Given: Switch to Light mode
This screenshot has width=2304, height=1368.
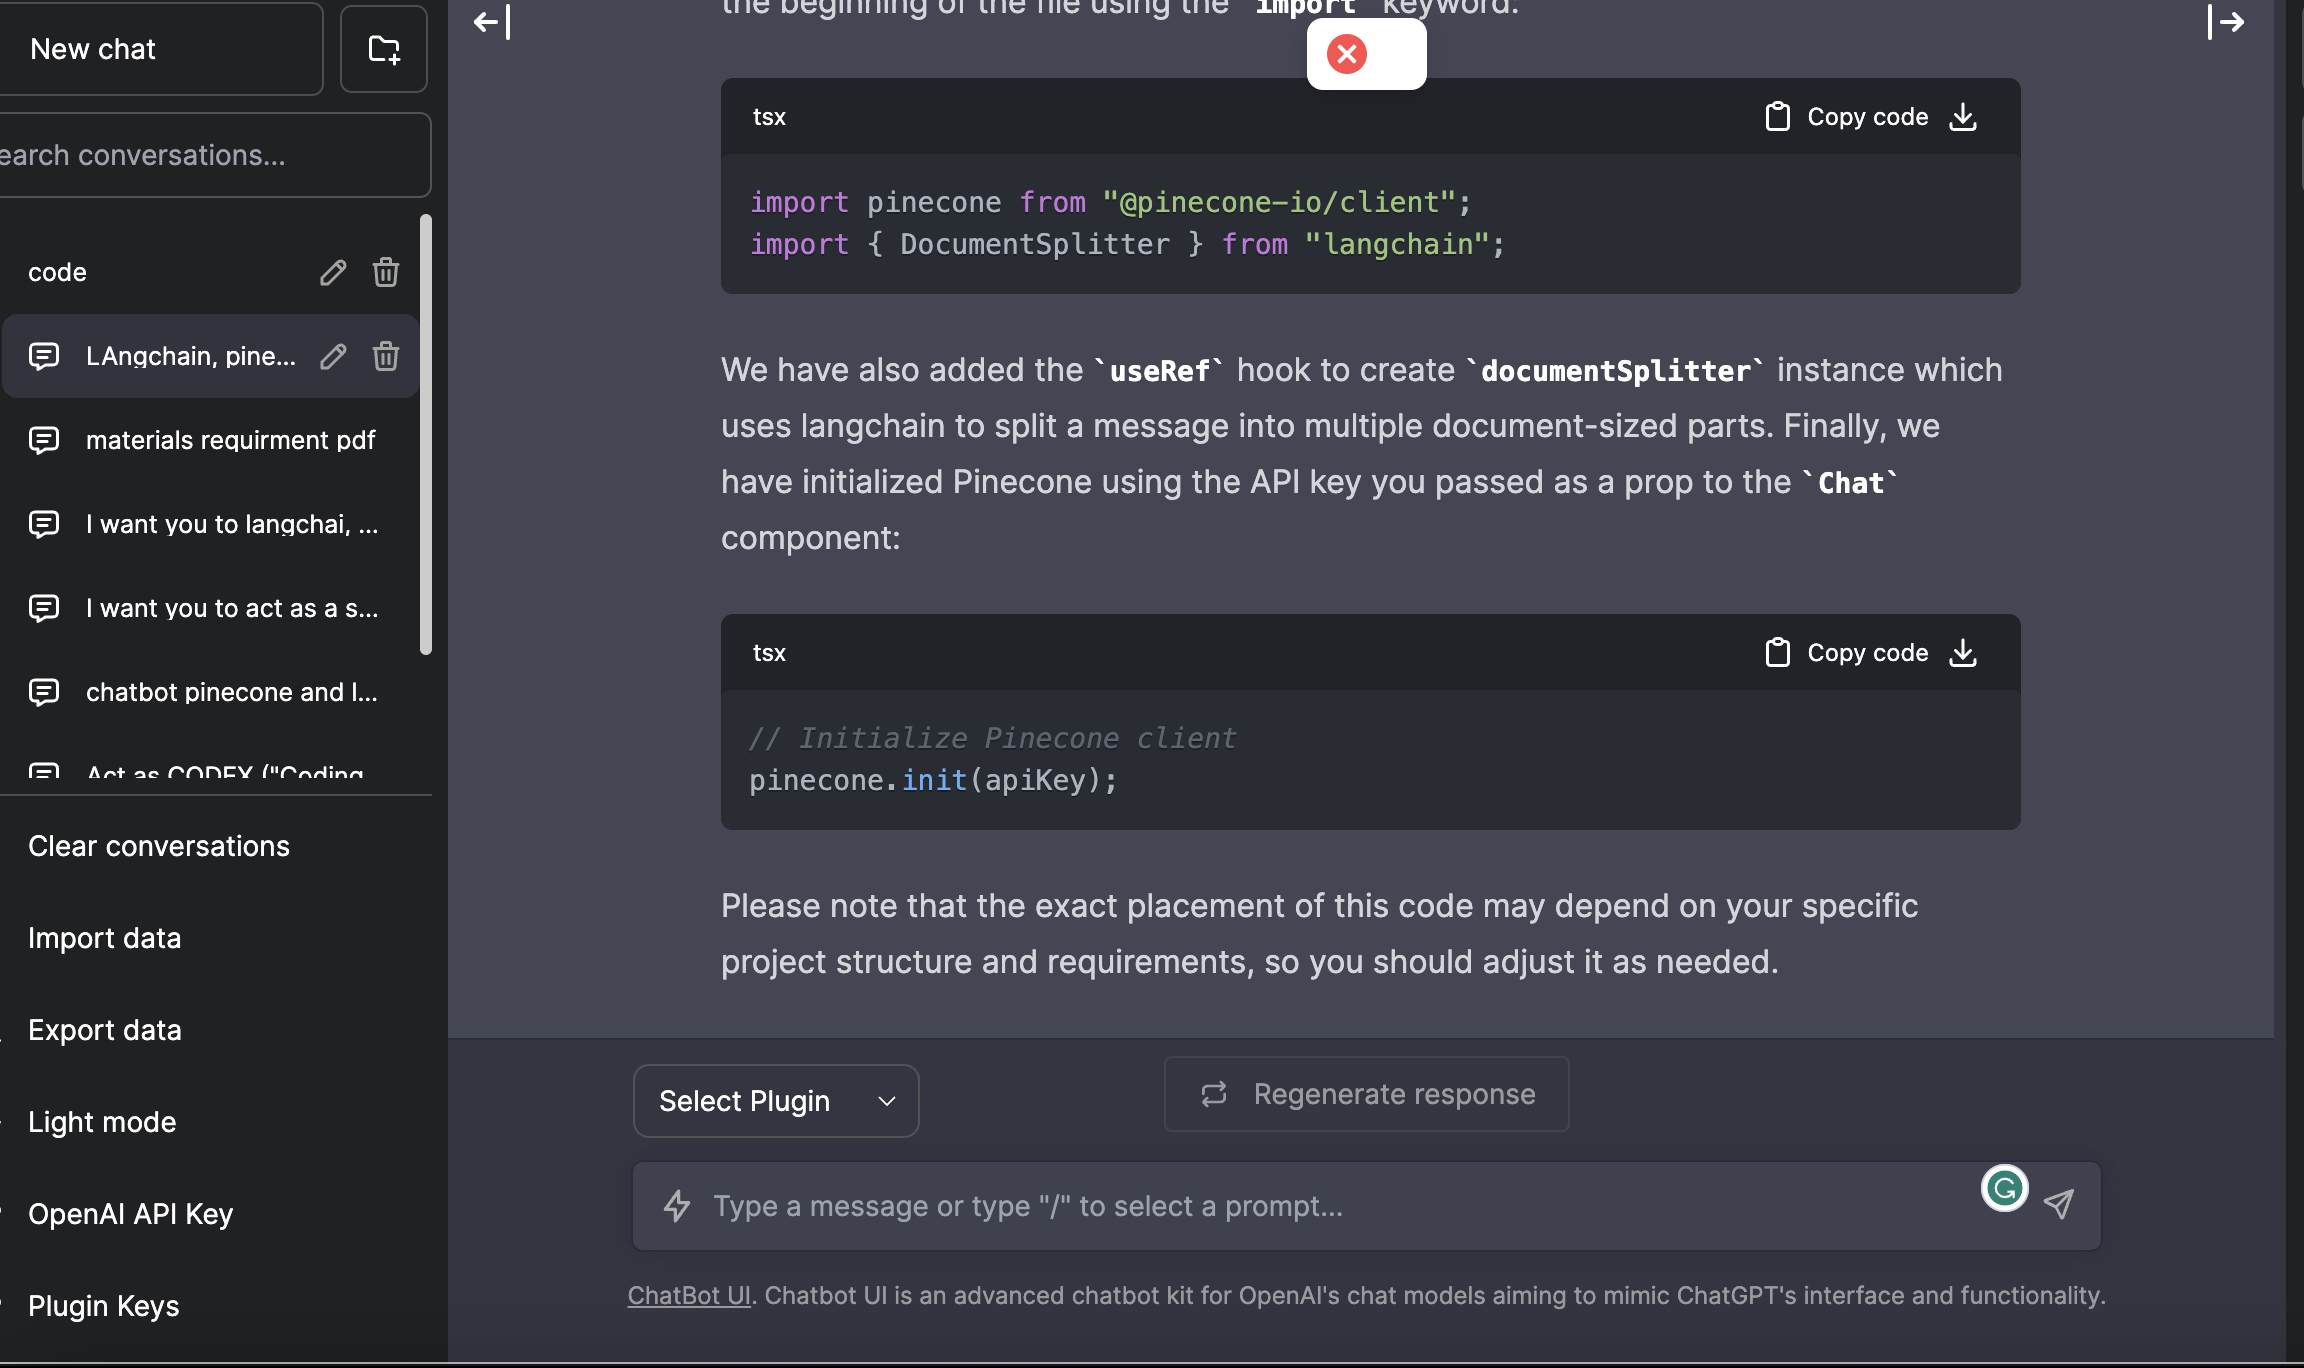Looking at the screenshot, I should pos(102,1121).
